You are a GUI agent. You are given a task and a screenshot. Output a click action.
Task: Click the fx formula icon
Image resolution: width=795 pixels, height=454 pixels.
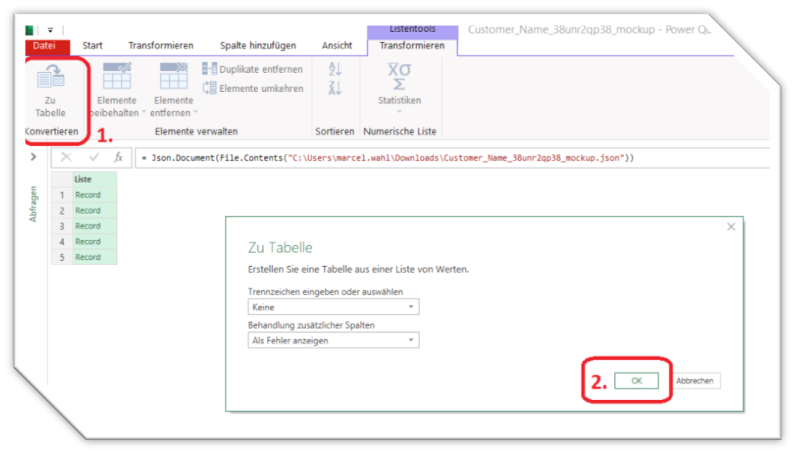pyautogui.click(x=118, y=158)
